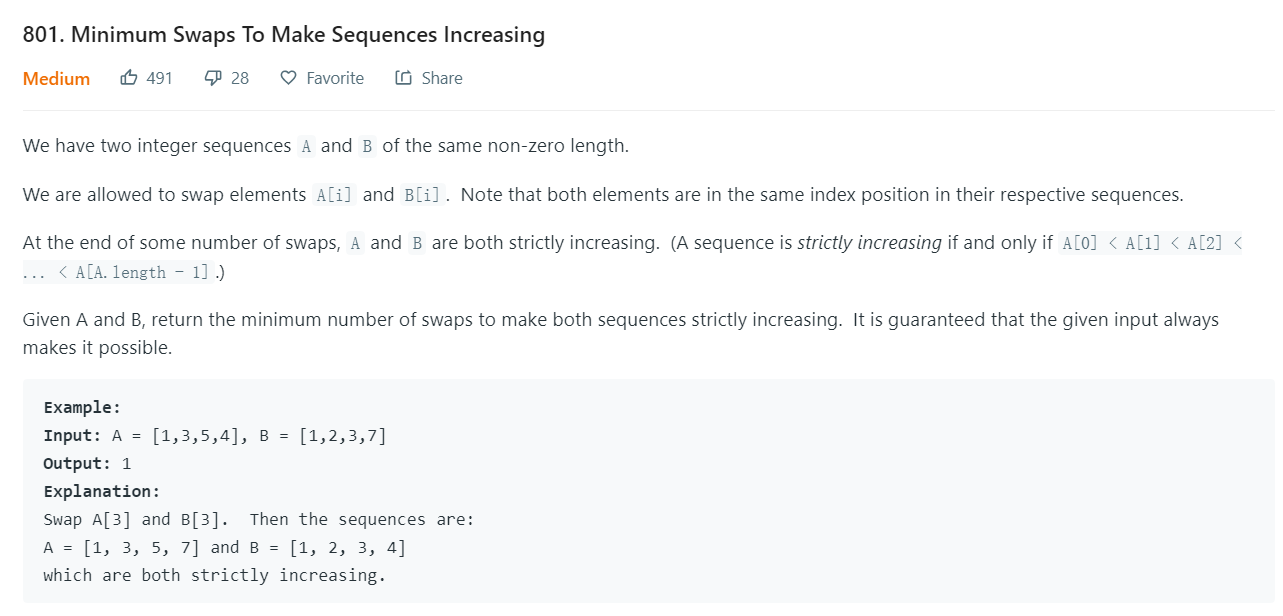This screenshot has height=616, width=1283.
Task: Click the Share arrow icon
Action: [403, 78]
